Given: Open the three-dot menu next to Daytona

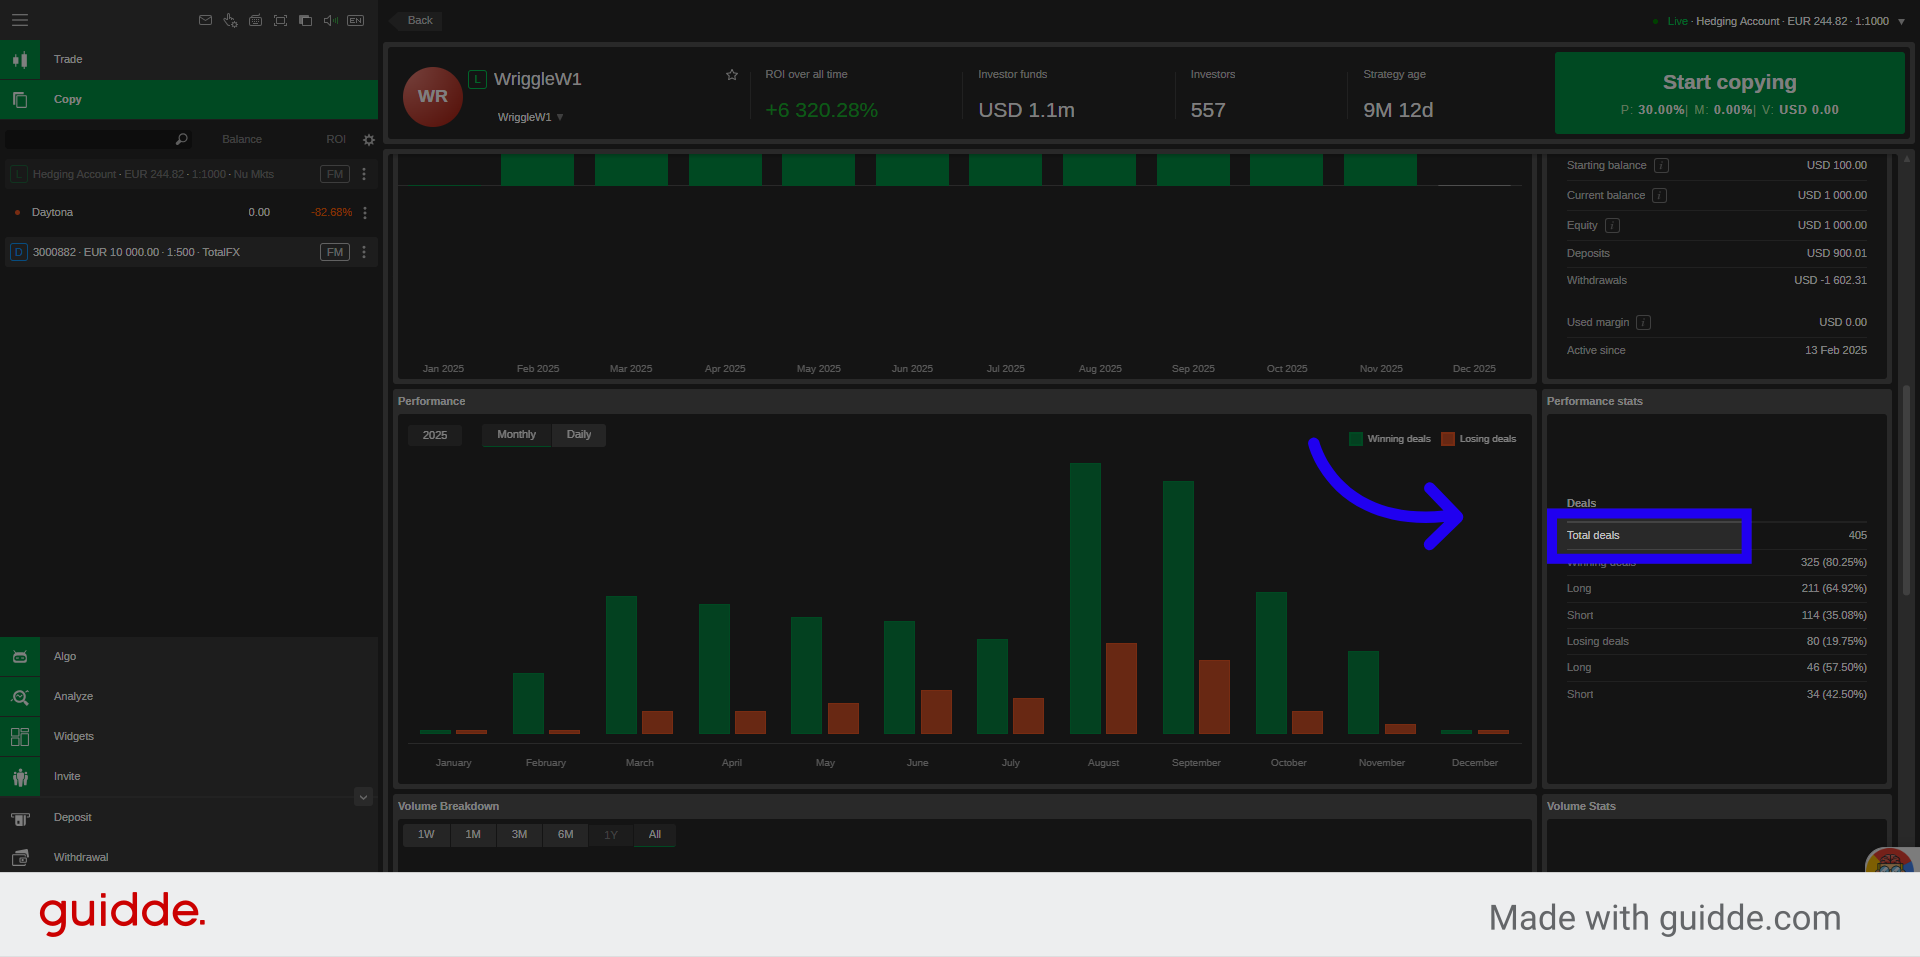Looking at the screenshot, I should pos(363,212).
